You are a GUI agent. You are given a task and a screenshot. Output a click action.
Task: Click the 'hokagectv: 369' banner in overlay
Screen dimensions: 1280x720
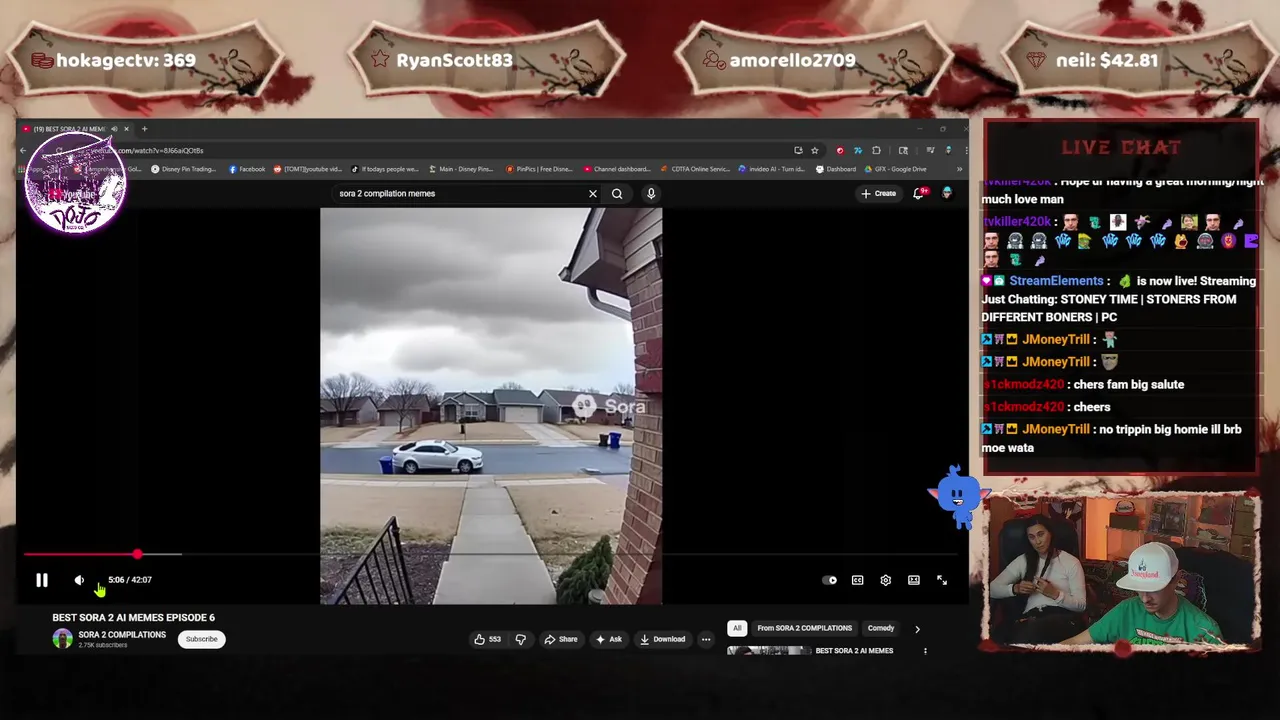[x=145, y=60]
